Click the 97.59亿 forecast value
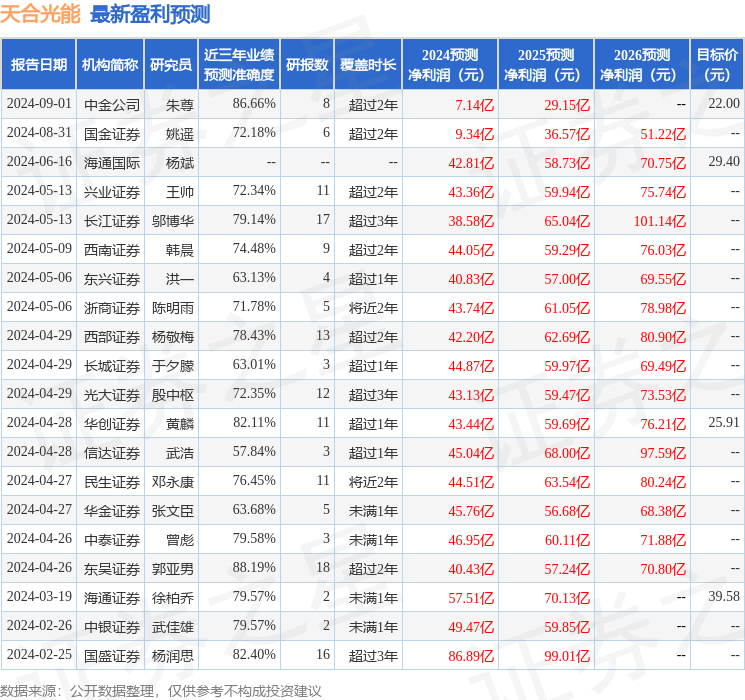This screenshot has width=745, height=700. coord(663,453)
